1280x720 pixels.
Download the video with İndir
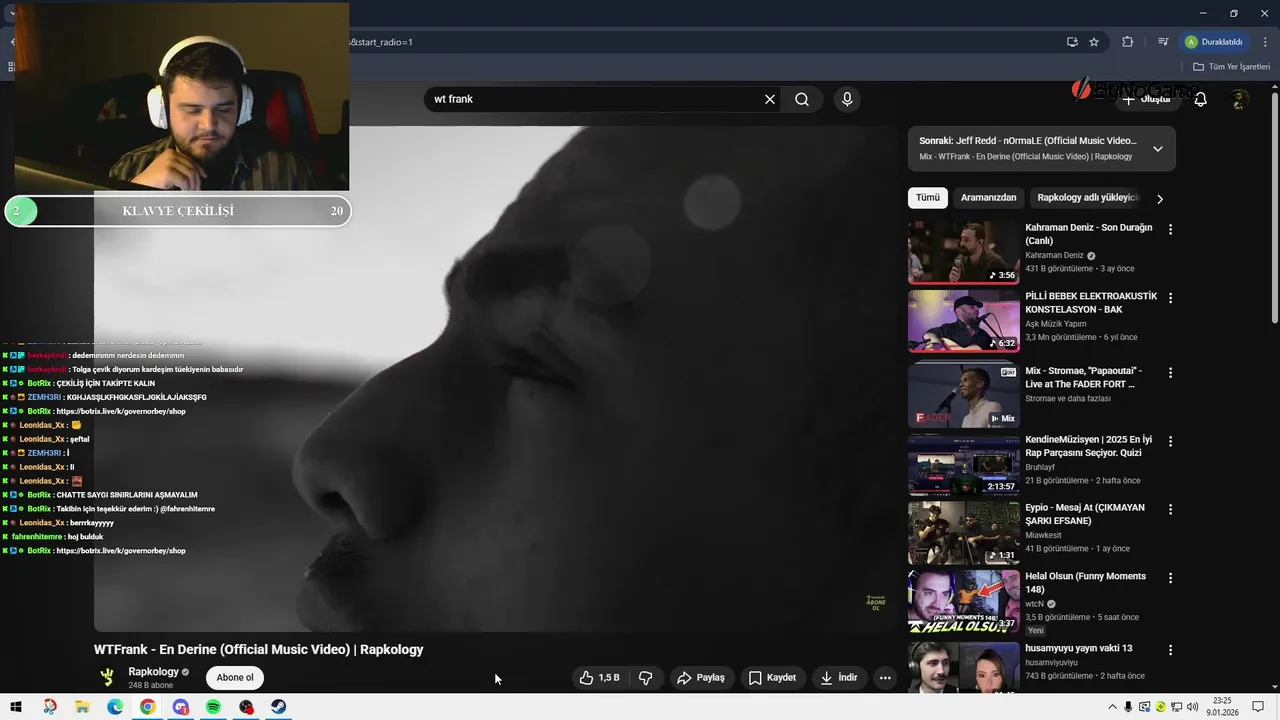838,677
